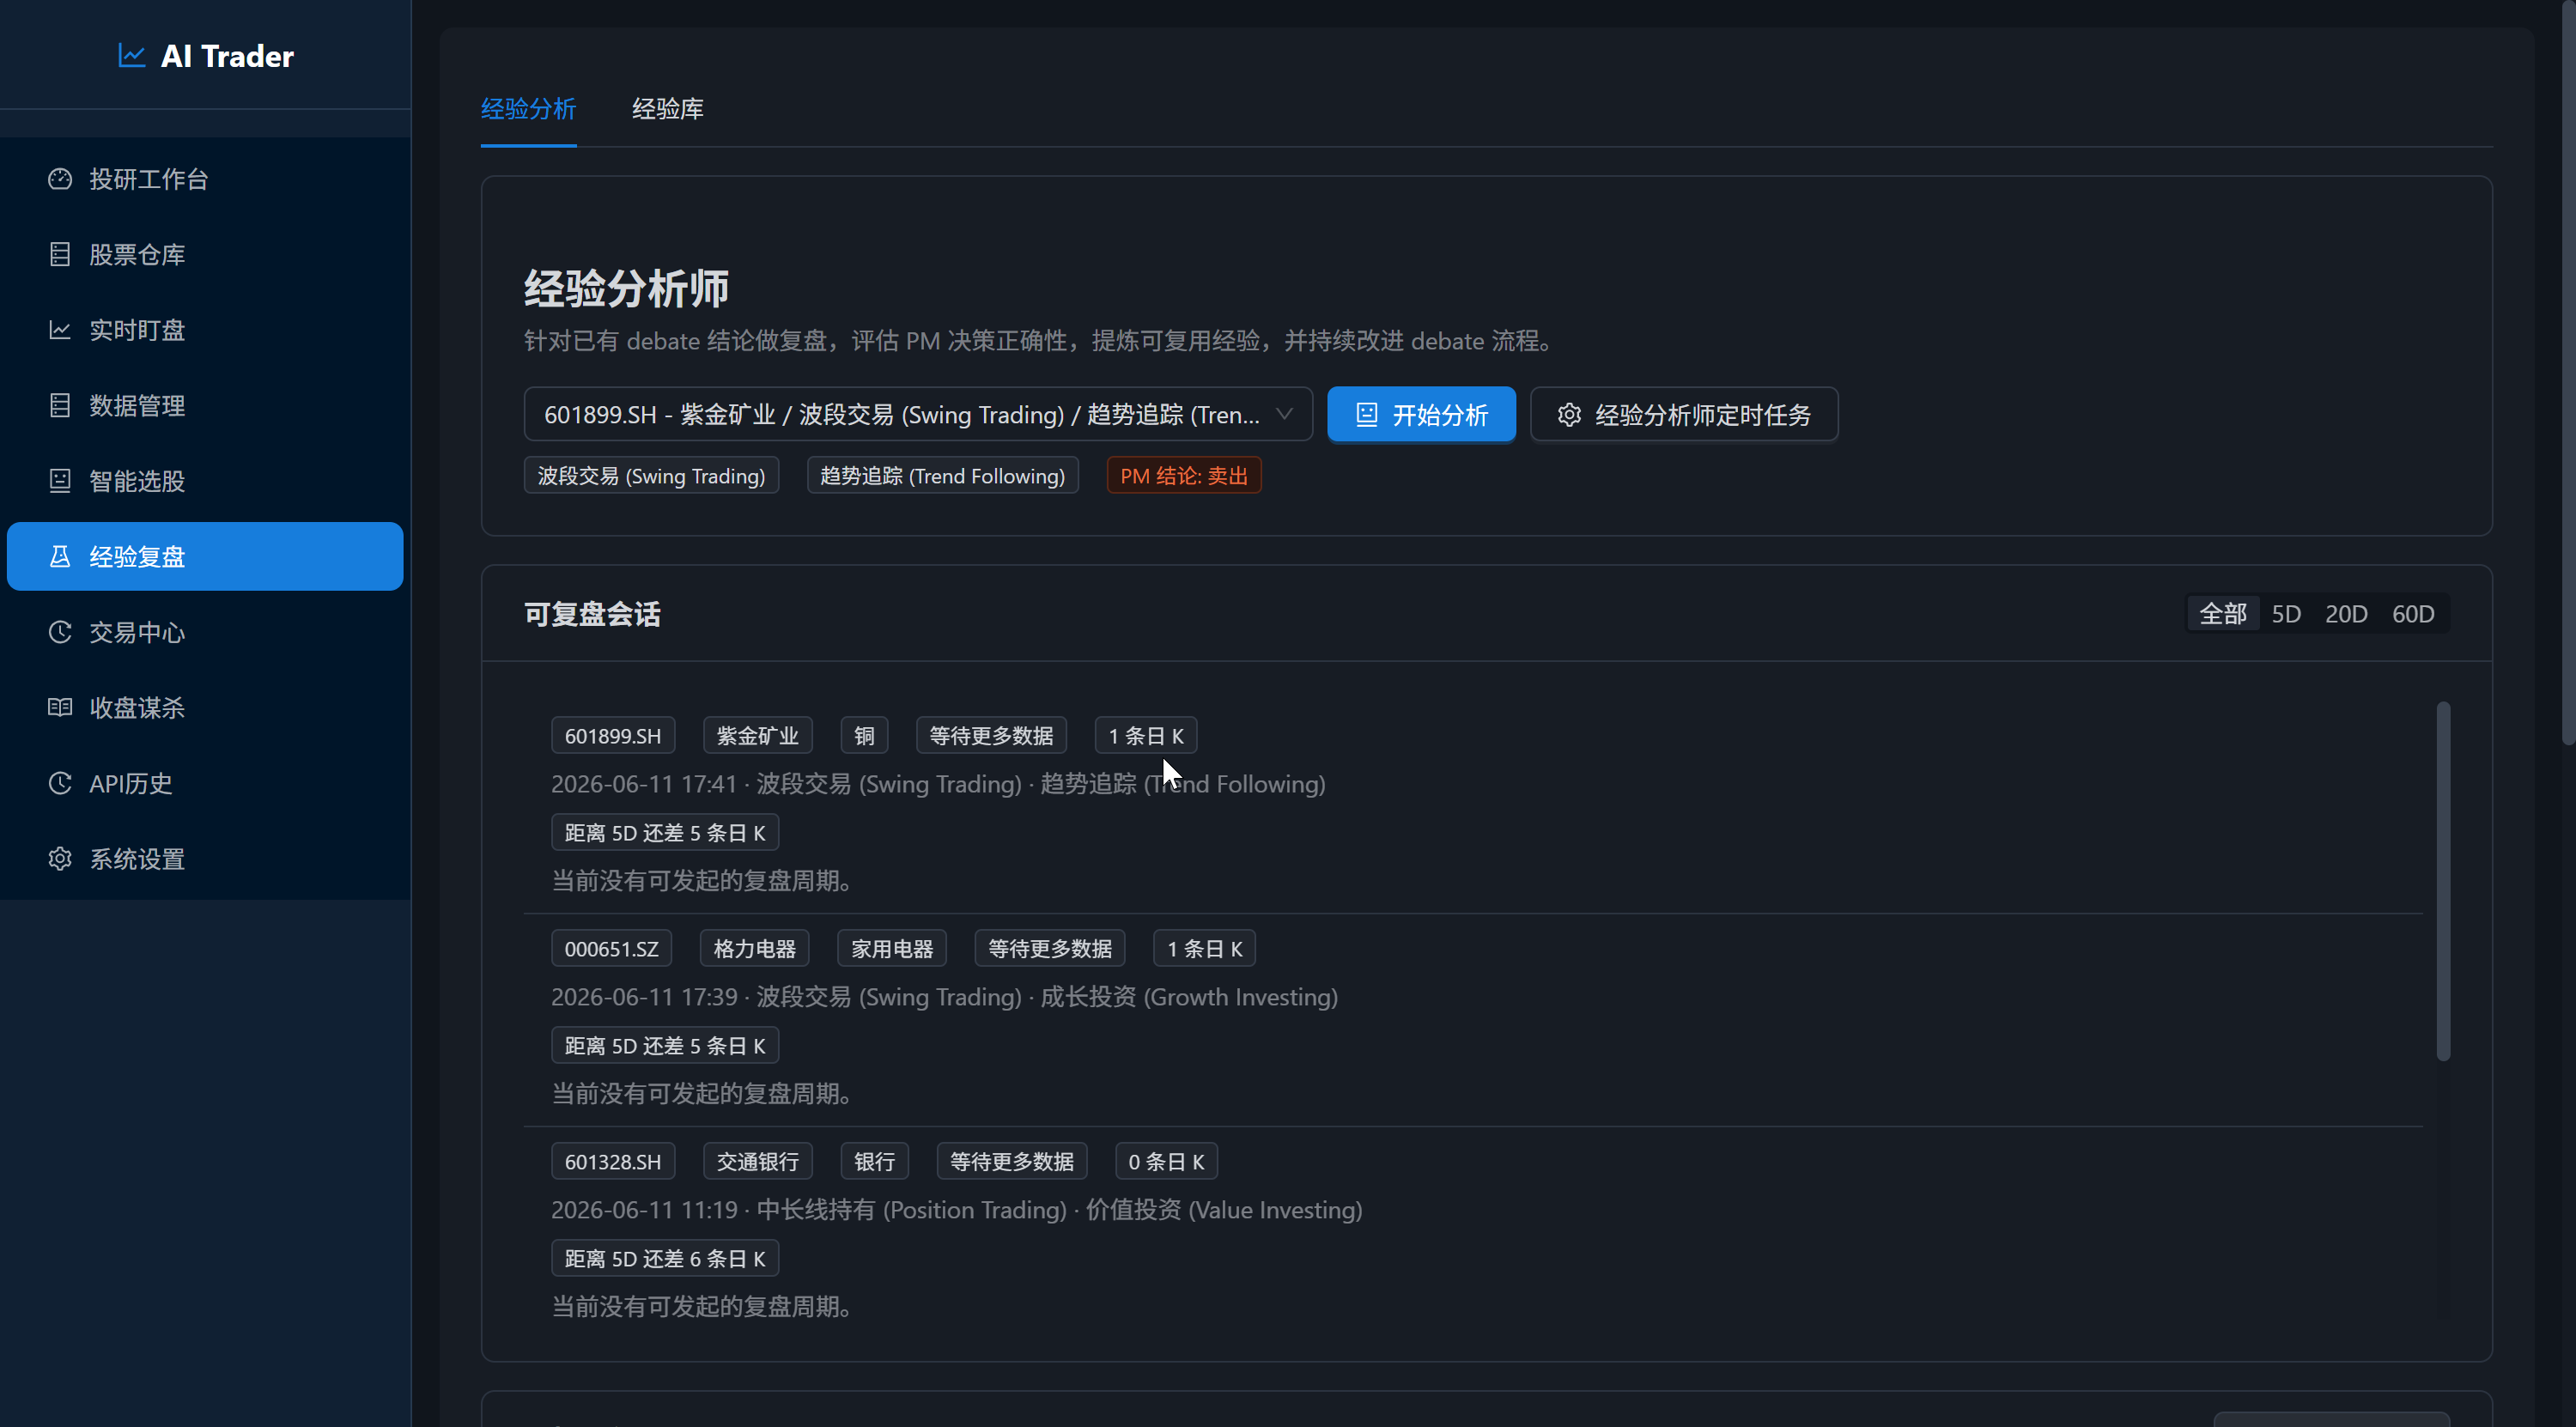Open 智能选股 from sidebar

[x=205, y=481]
